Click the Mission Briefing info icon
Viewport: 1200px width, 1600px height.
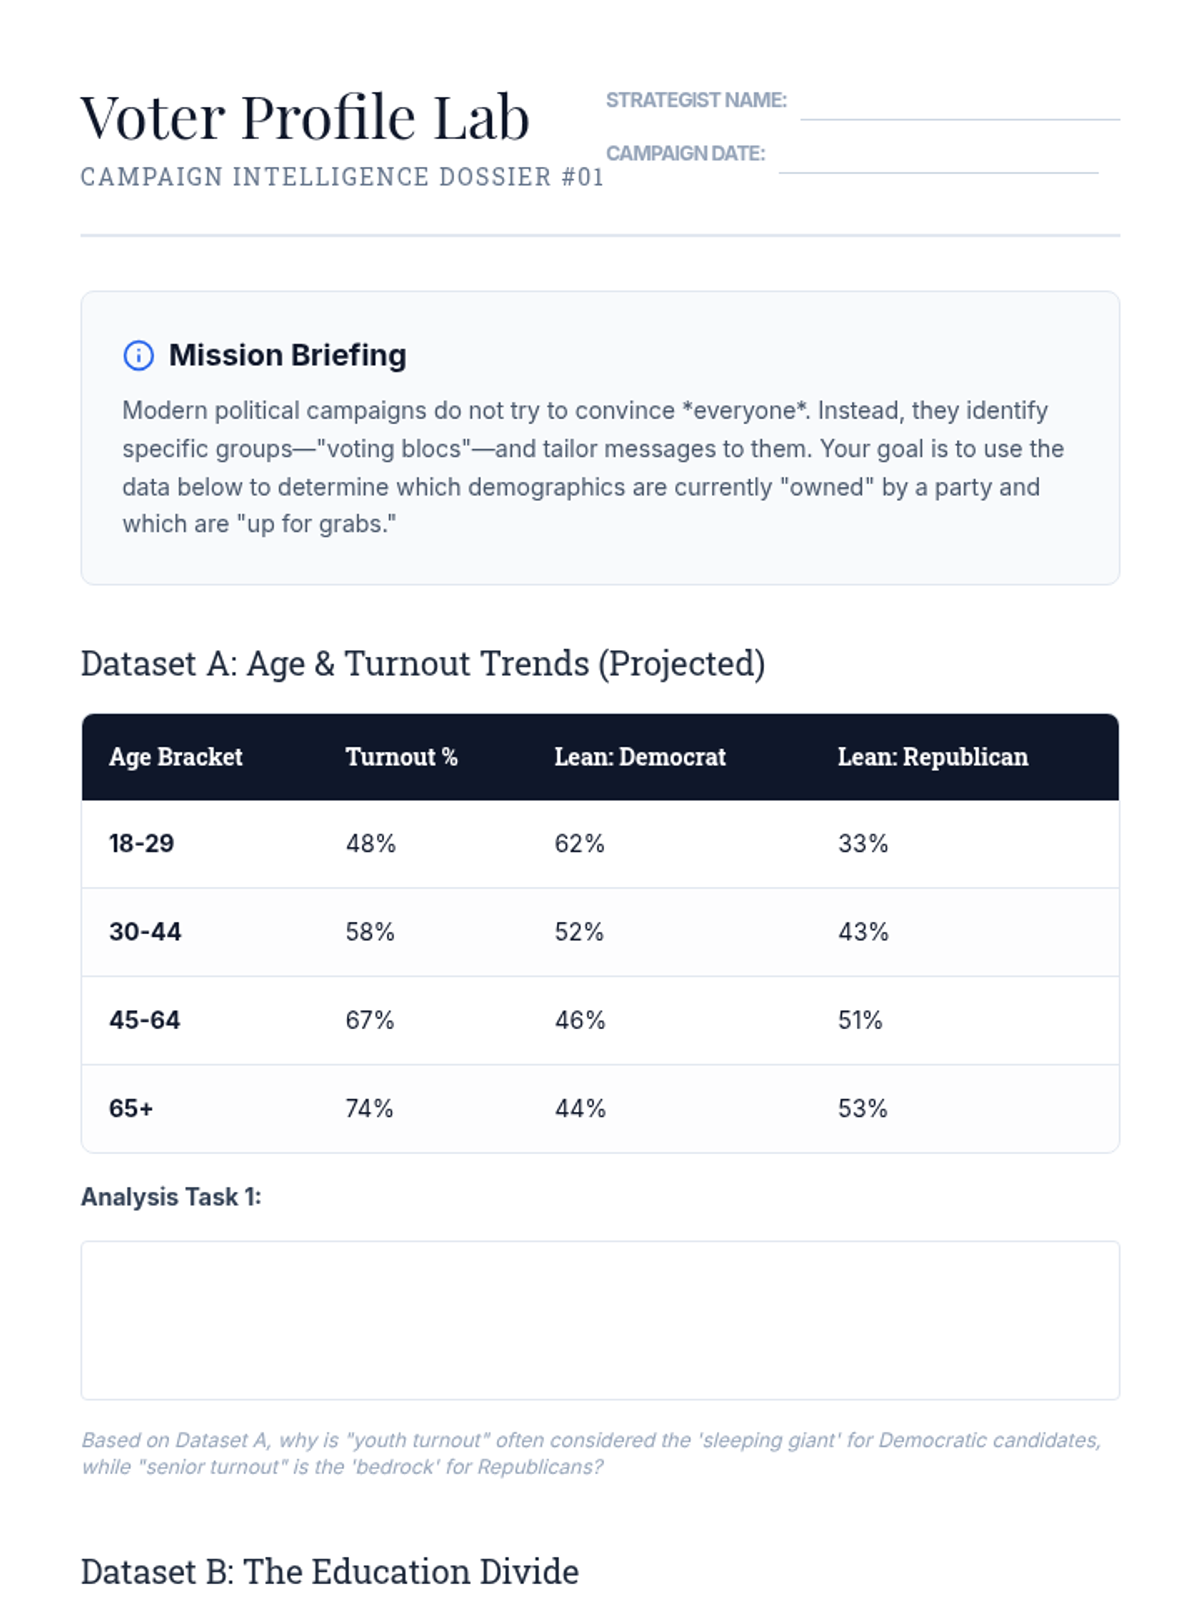point(138,356)
